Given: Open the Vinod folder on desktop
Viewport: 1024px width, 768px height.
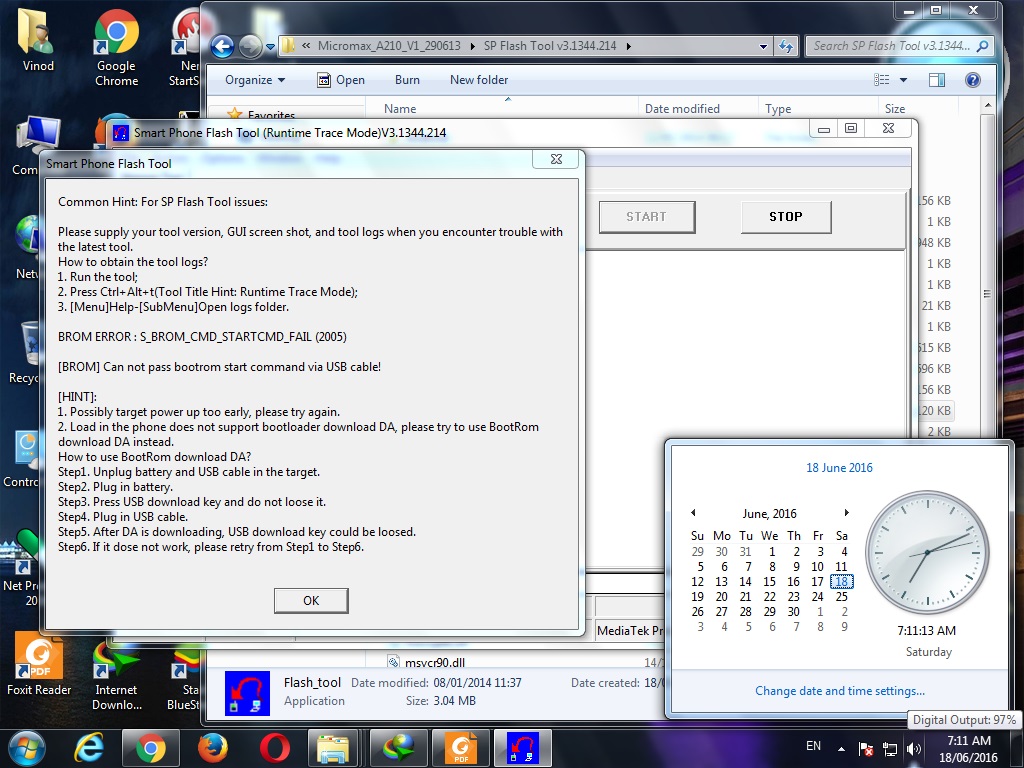Looking at the screenshot, I should 38,40.
